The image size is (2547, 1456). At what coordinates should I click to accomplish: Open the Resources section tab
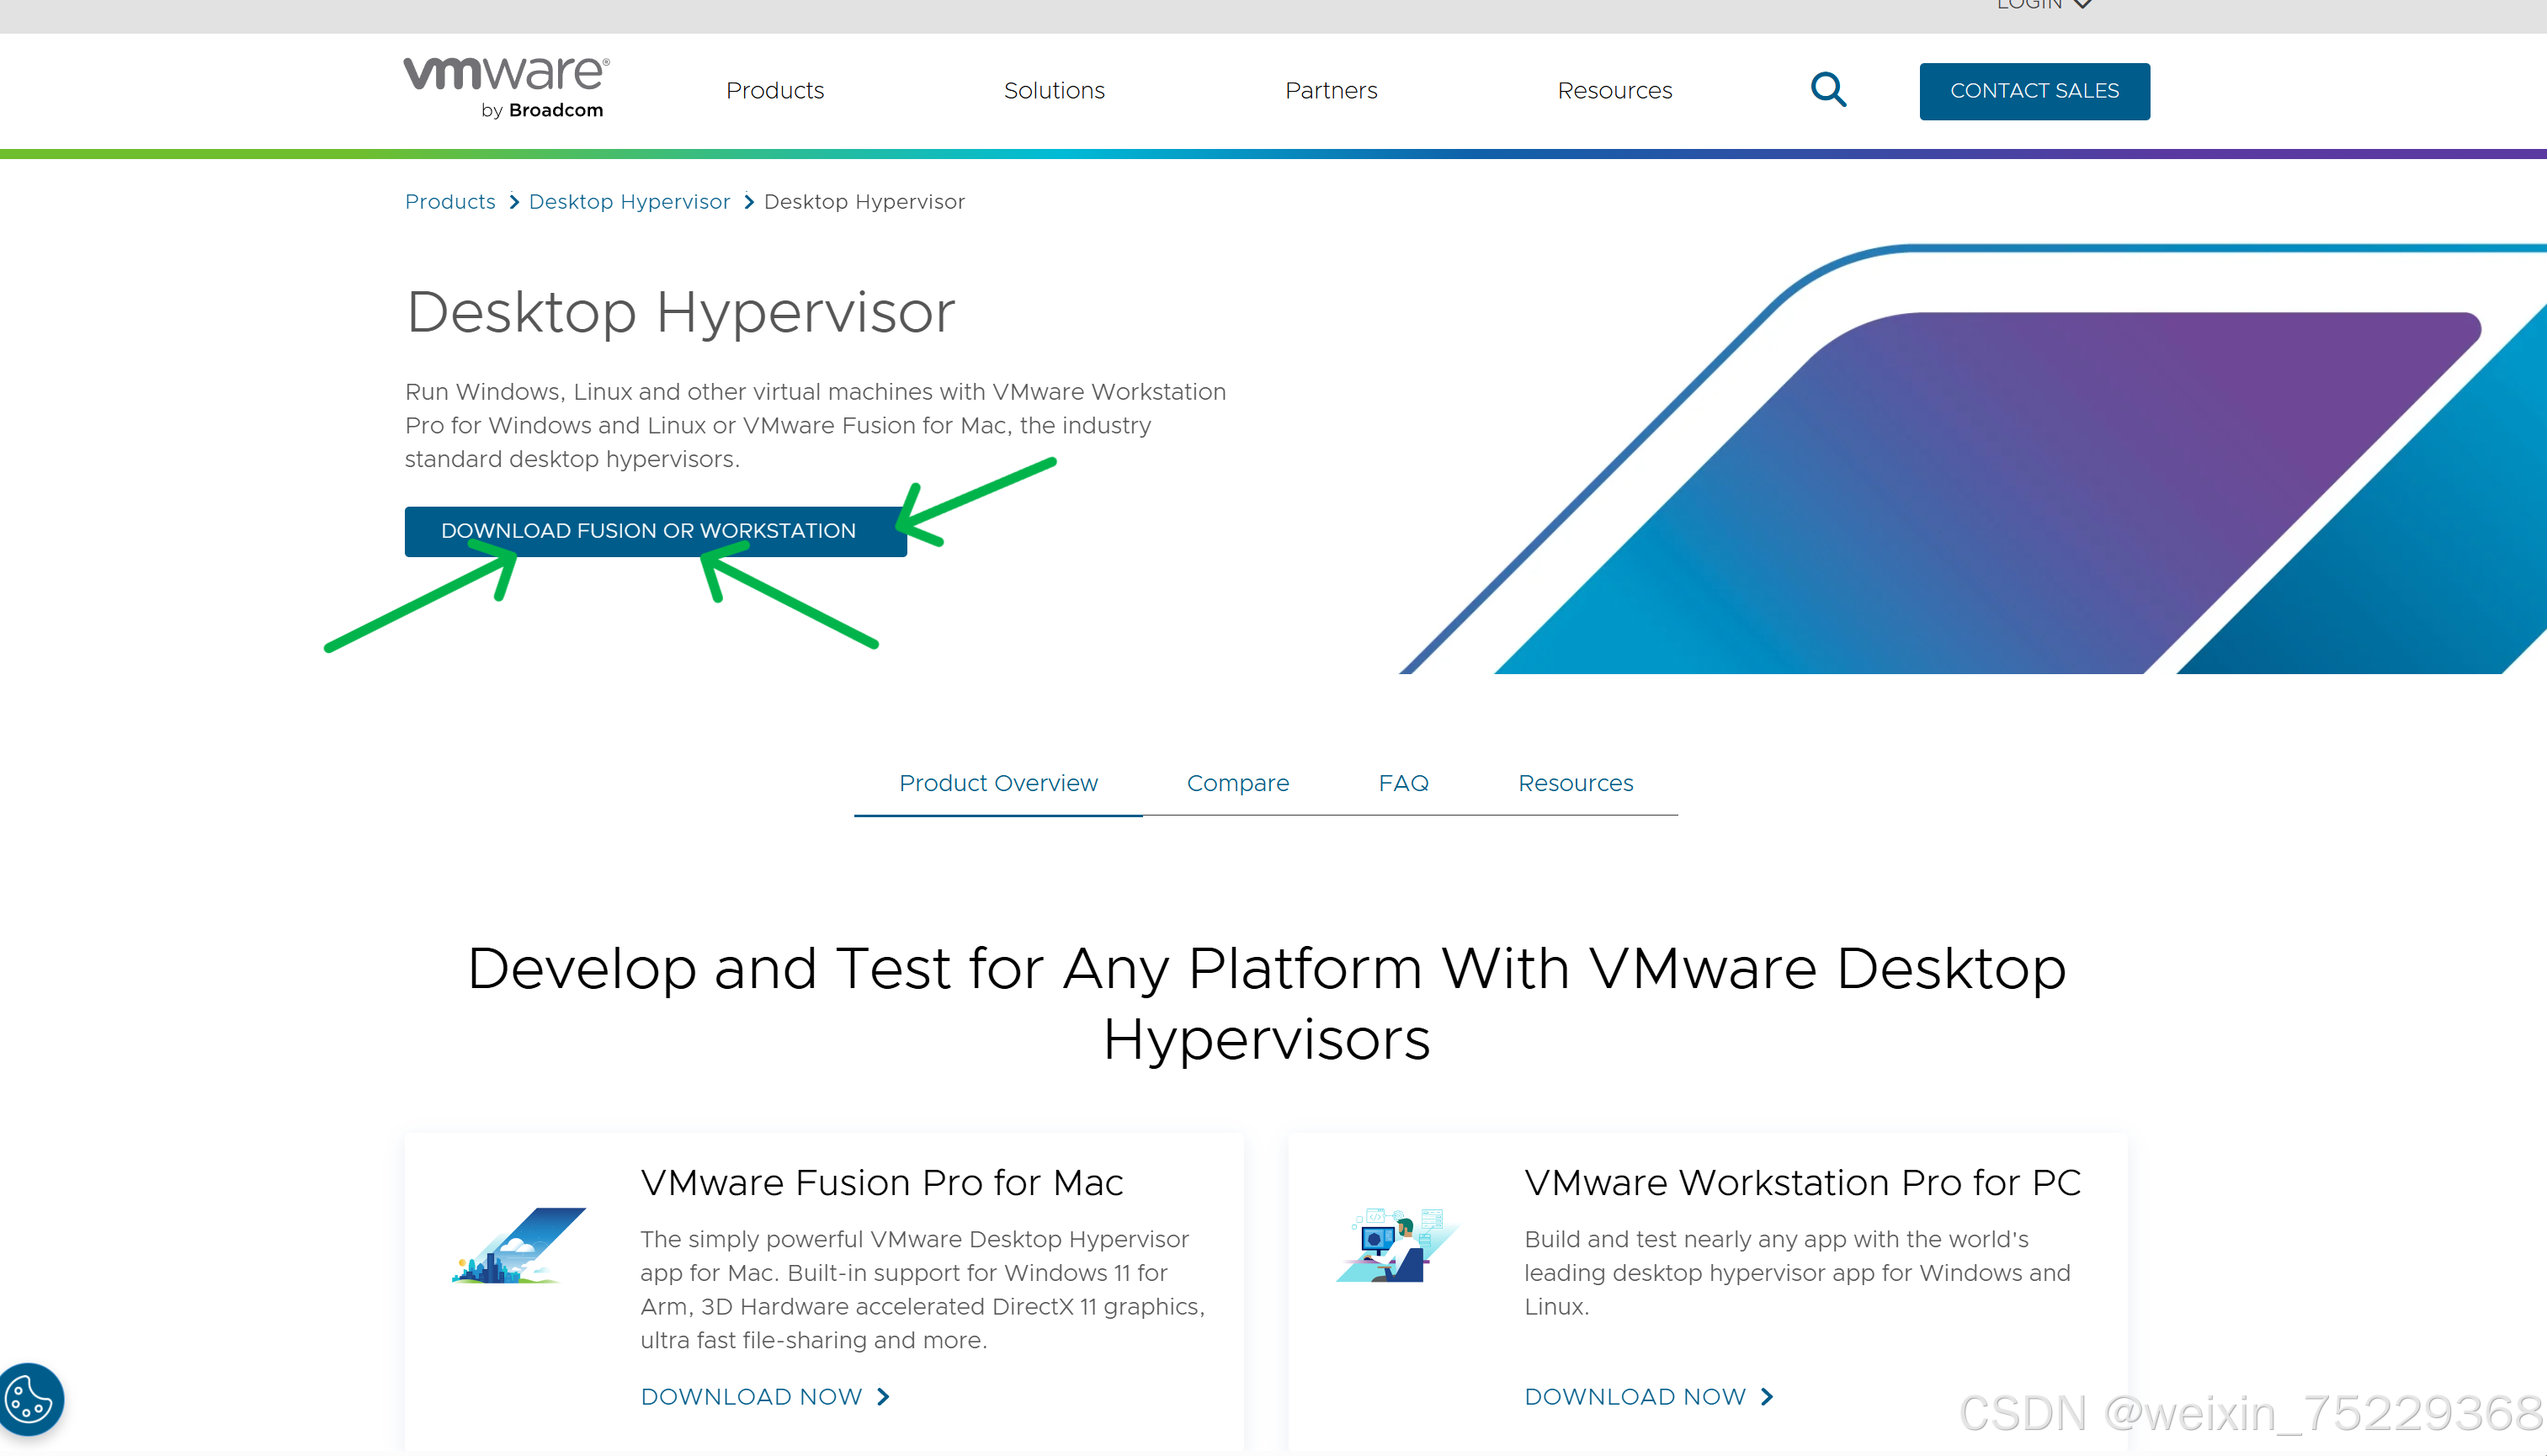tap(1575, 783)
